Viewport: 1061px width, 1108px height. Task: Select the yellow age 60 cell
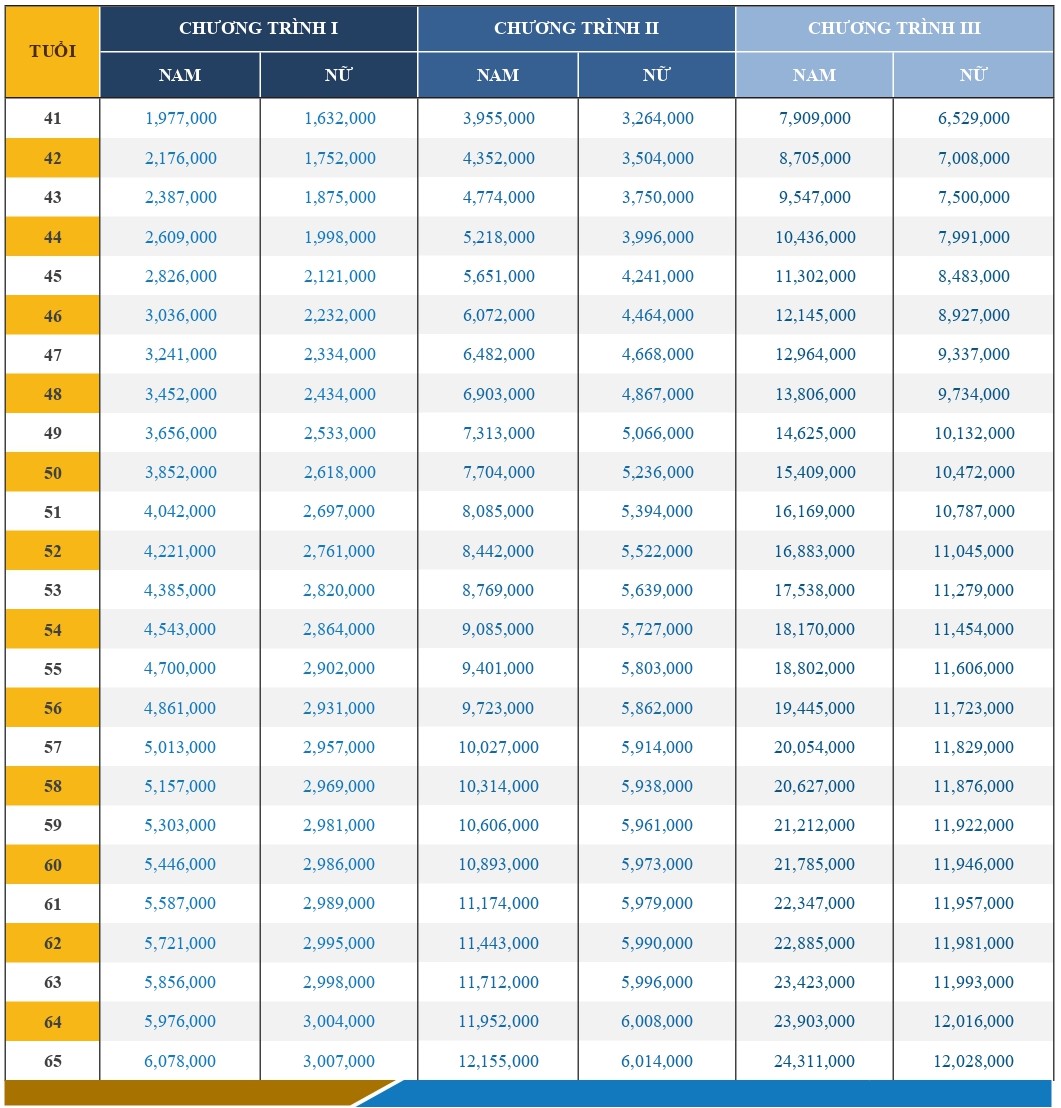pyautogui.click(x=52, y=864)
